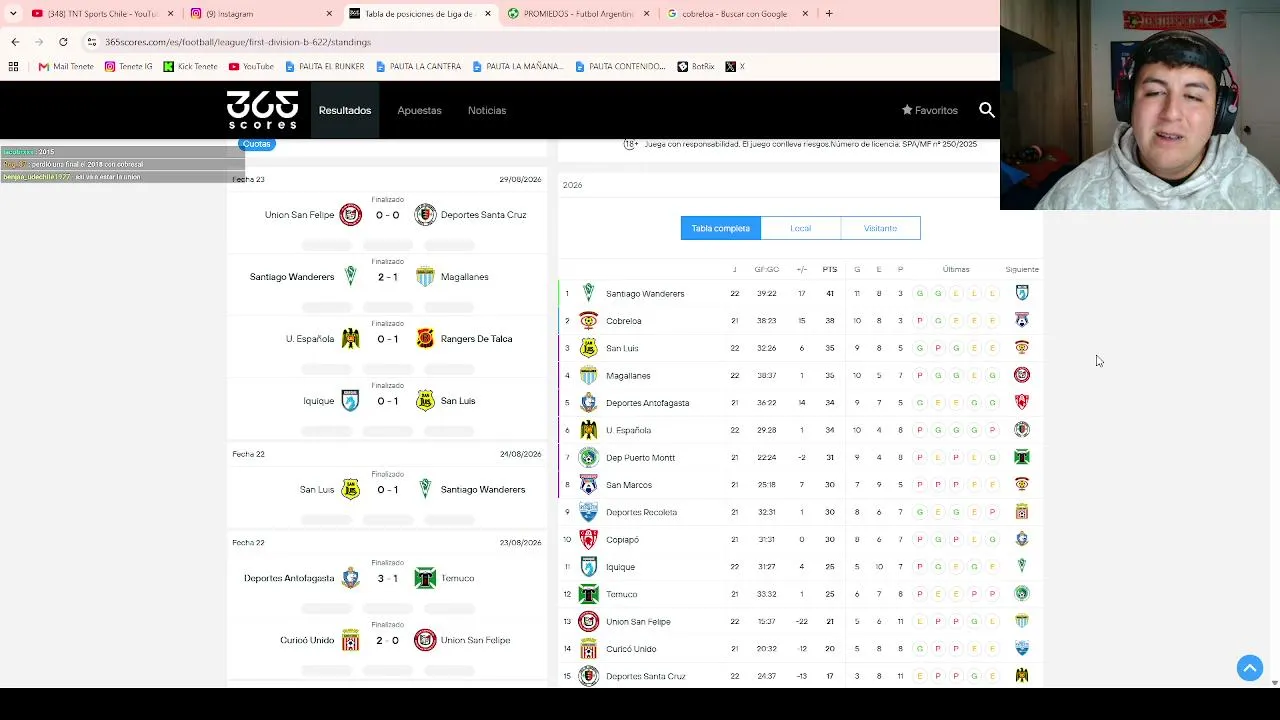Select the Tabla completa tab
This screenshot has width=1280, height=720.
(721, 228)
